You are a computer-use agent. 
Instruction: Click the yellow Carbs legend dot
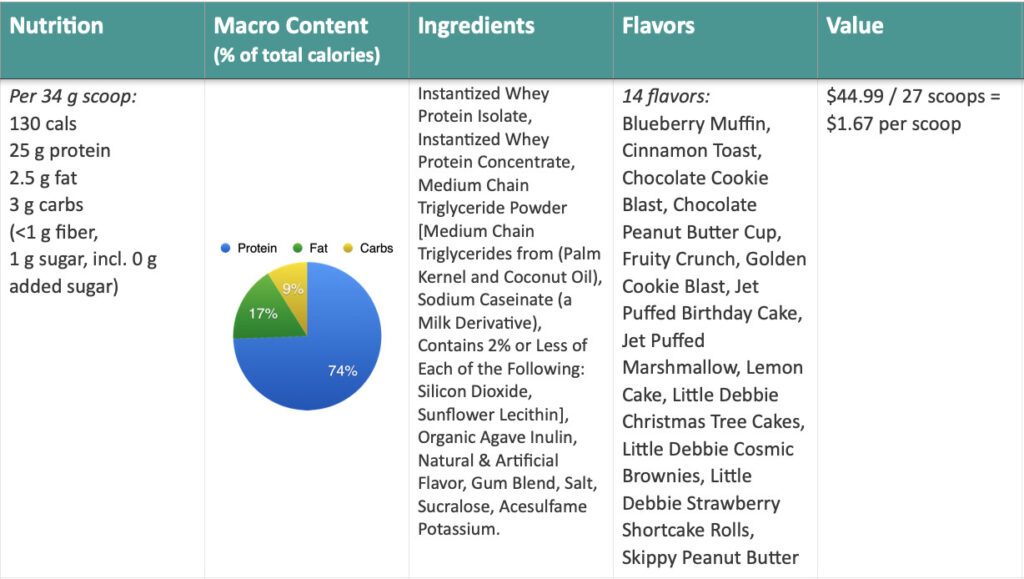[x=348, y=248]
